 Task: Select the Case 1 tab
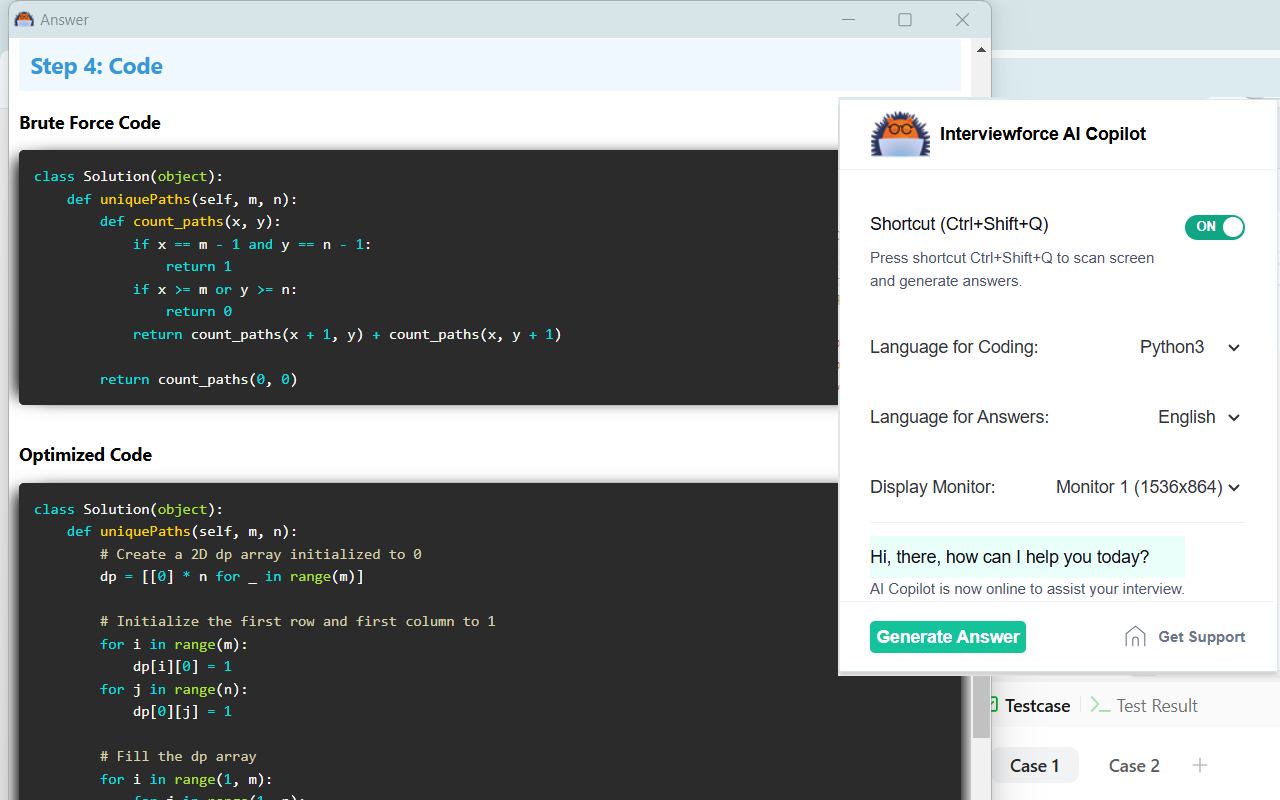point(1034,765)
